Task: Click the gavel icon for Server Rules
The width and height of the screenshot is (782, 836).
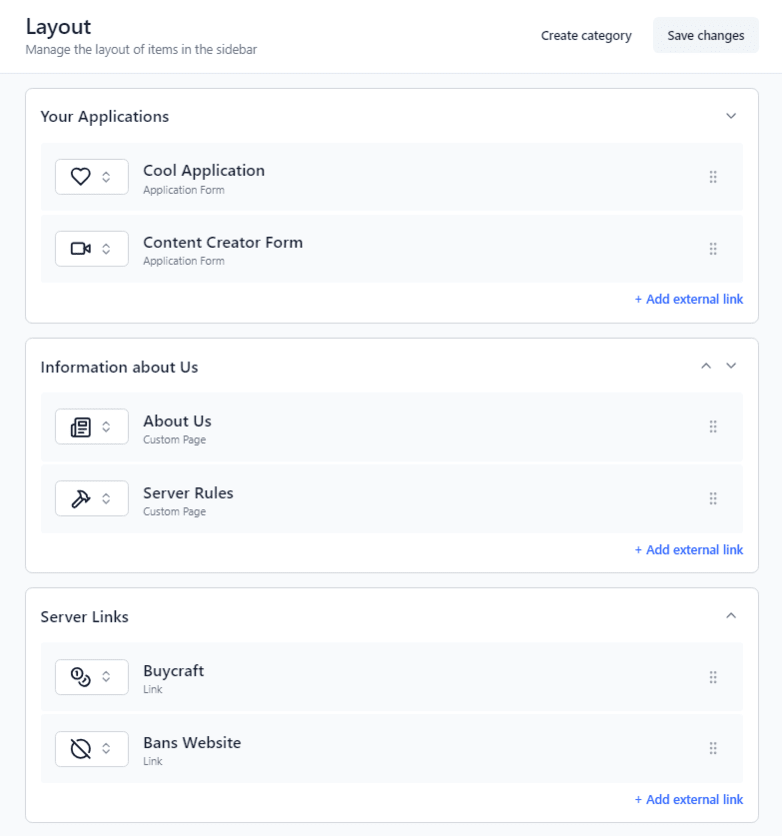Action: [x=81, y=498]
